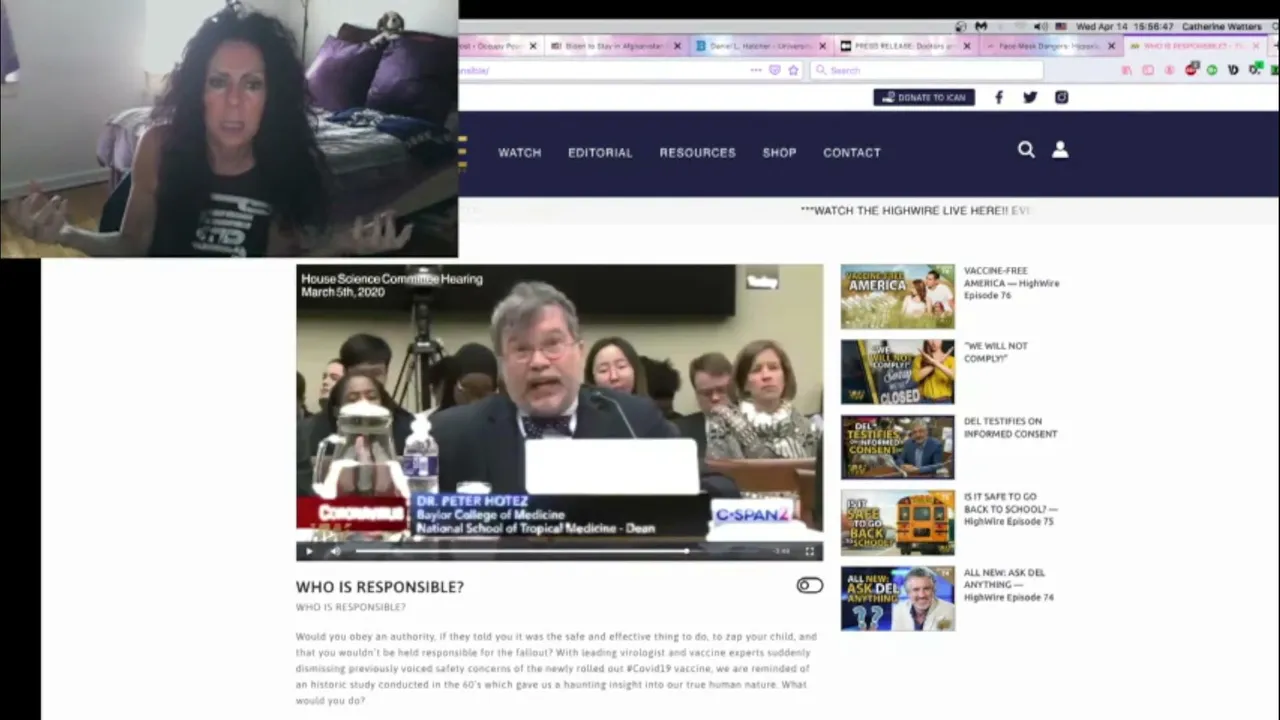The height and width of the screenshot is (720, 1280).
Task: Open the CONTACT menu
Action: coord(852,153)
